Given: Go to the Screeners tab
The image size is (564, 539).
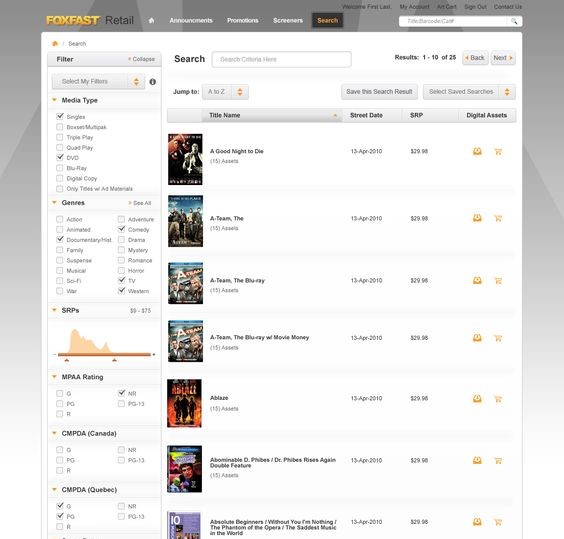Looking at the screenshot, I should [288, 21].
